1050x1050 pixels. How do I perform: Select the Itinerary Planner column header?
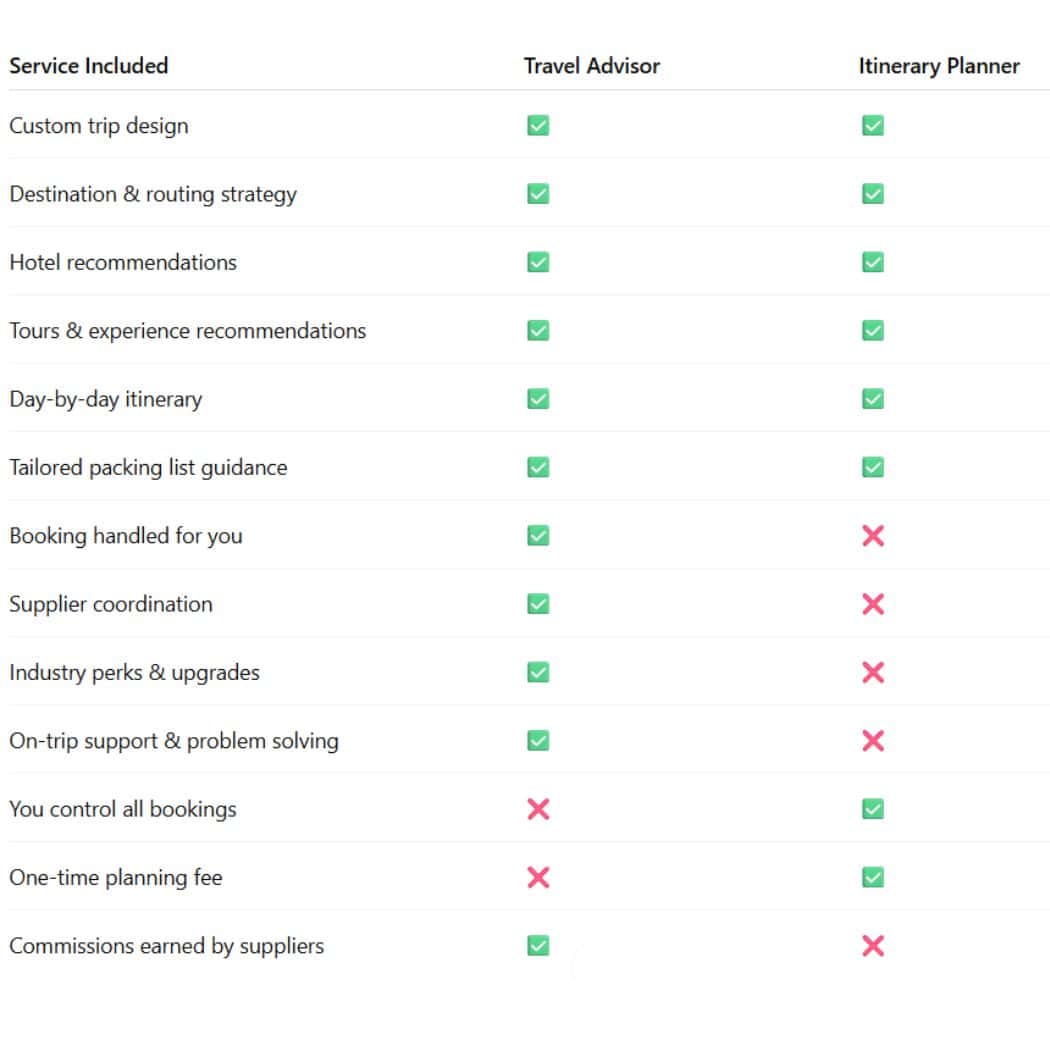(x=939, y=66)
